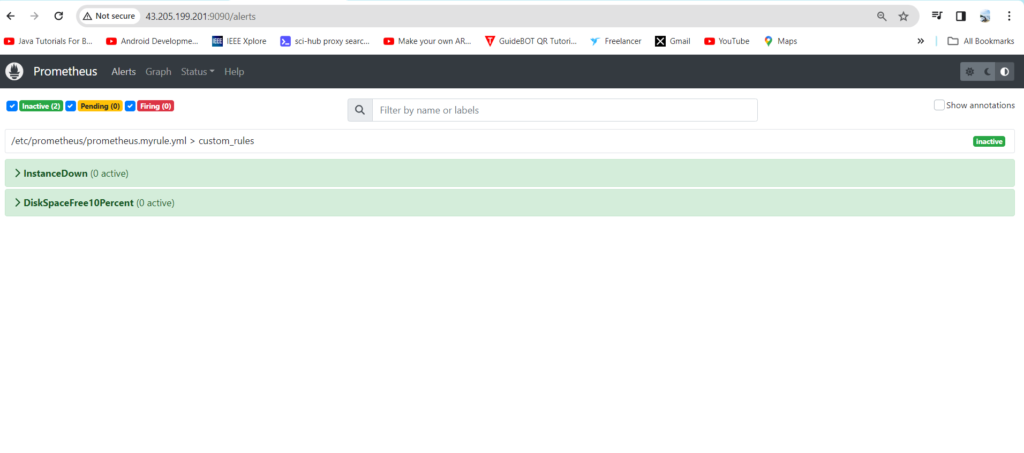This screenshot has height=453, width=1024.
Task: Open Make your own AR bookmark
Action: tap(428, 41)
